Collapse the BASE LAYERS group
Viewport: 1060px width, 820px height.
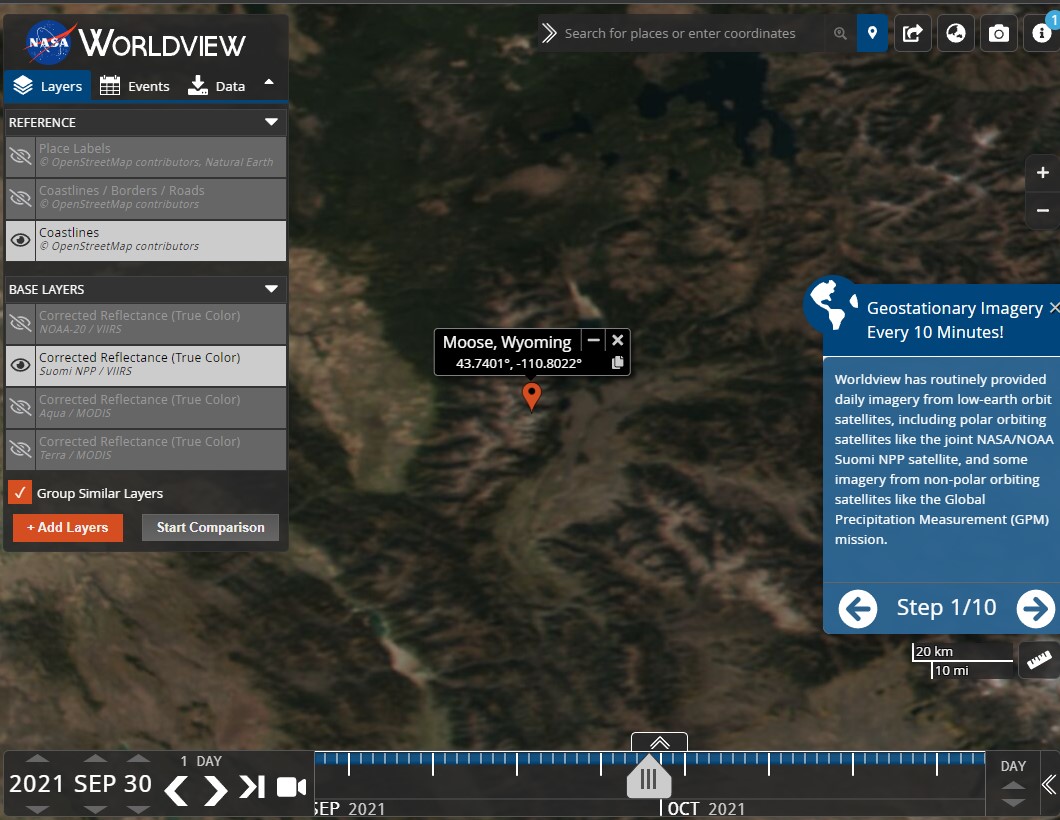[x=272, y=289]
